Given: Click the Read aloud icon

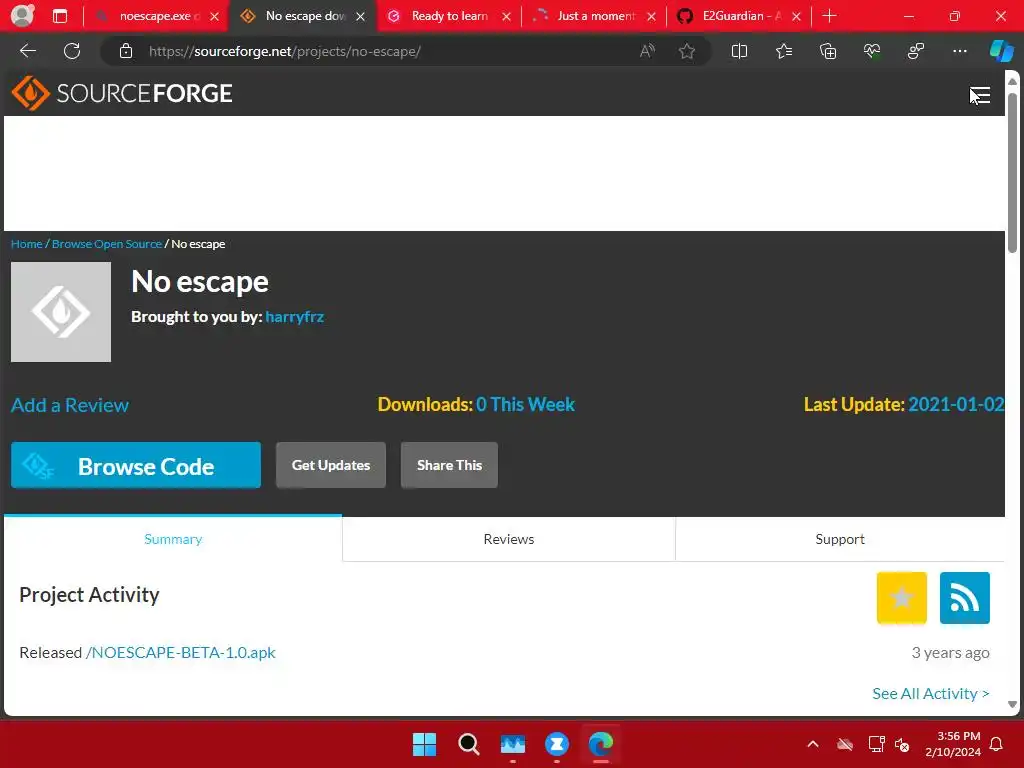Looking at the screenshot, I should click(647, 51).
